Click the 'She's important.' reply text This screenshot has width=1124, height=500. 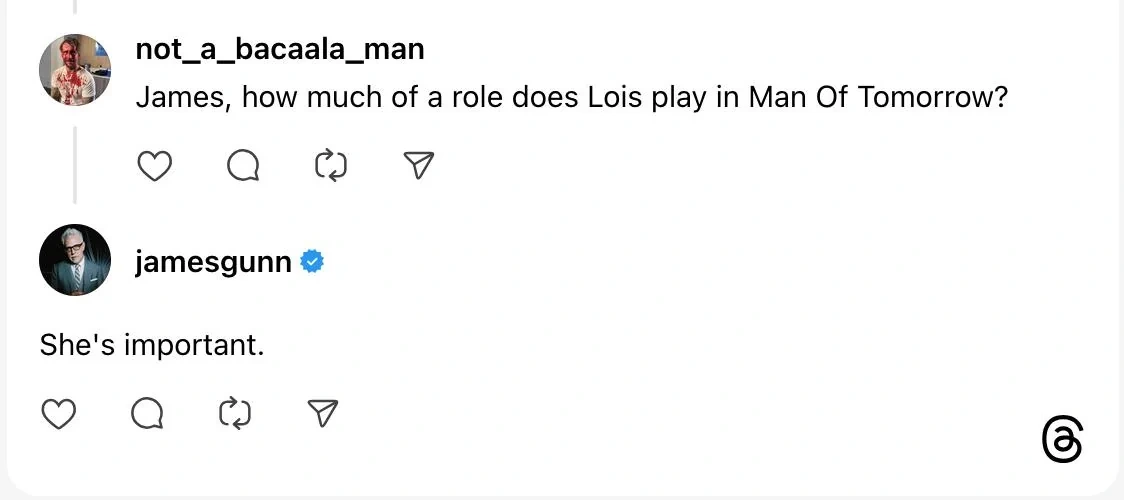click(x=151, y=345)
